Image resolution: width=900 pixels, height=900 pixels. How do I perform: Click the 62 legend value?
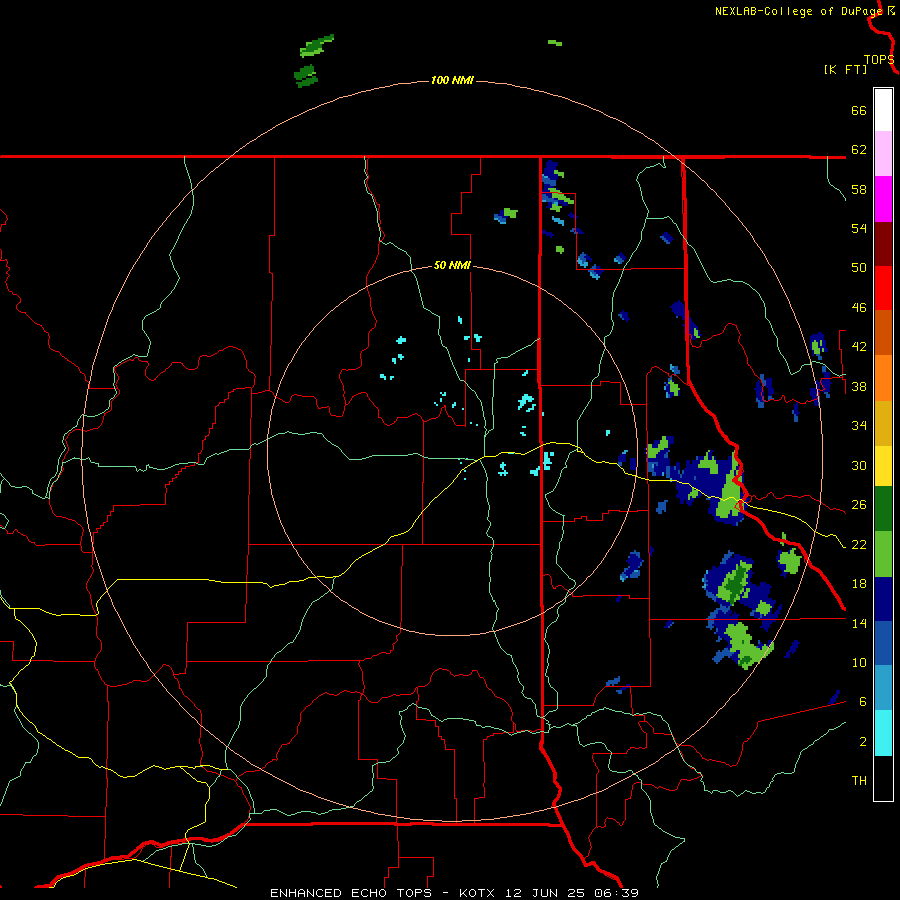(859, 150)
